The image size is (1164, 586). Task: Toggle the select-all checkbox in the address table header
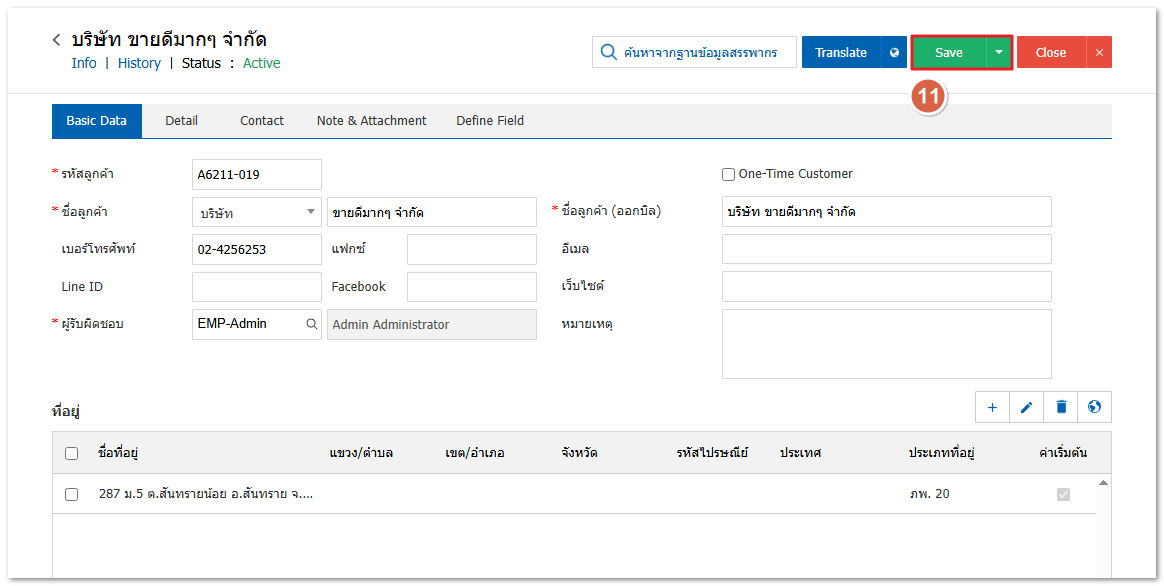(71, 453)
